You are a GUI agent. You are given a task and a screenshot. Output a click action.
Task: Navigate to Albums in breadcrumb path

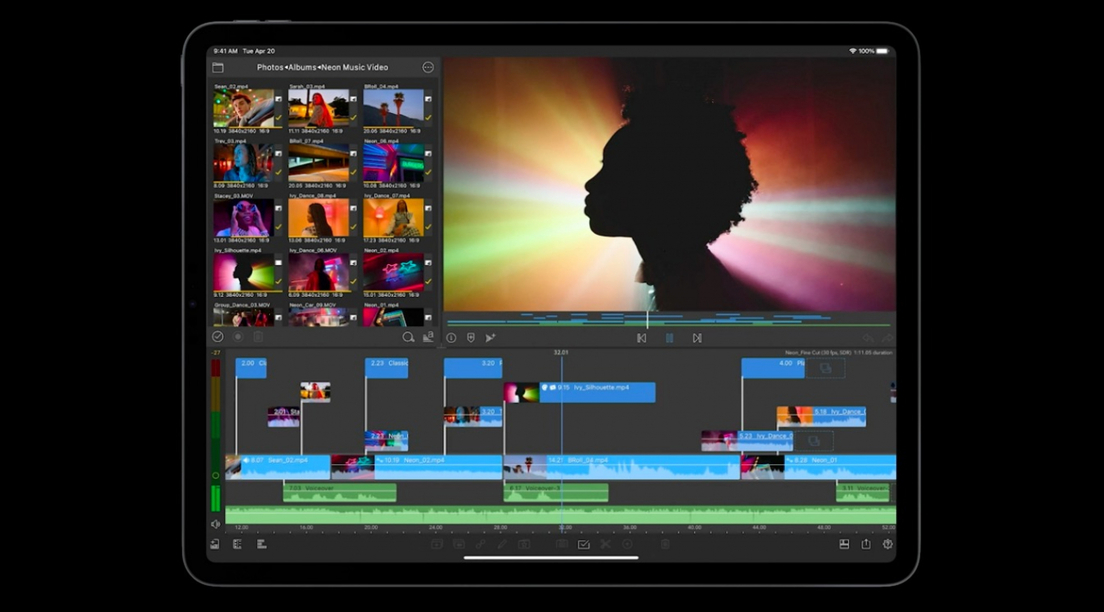[x=303, y=67]
